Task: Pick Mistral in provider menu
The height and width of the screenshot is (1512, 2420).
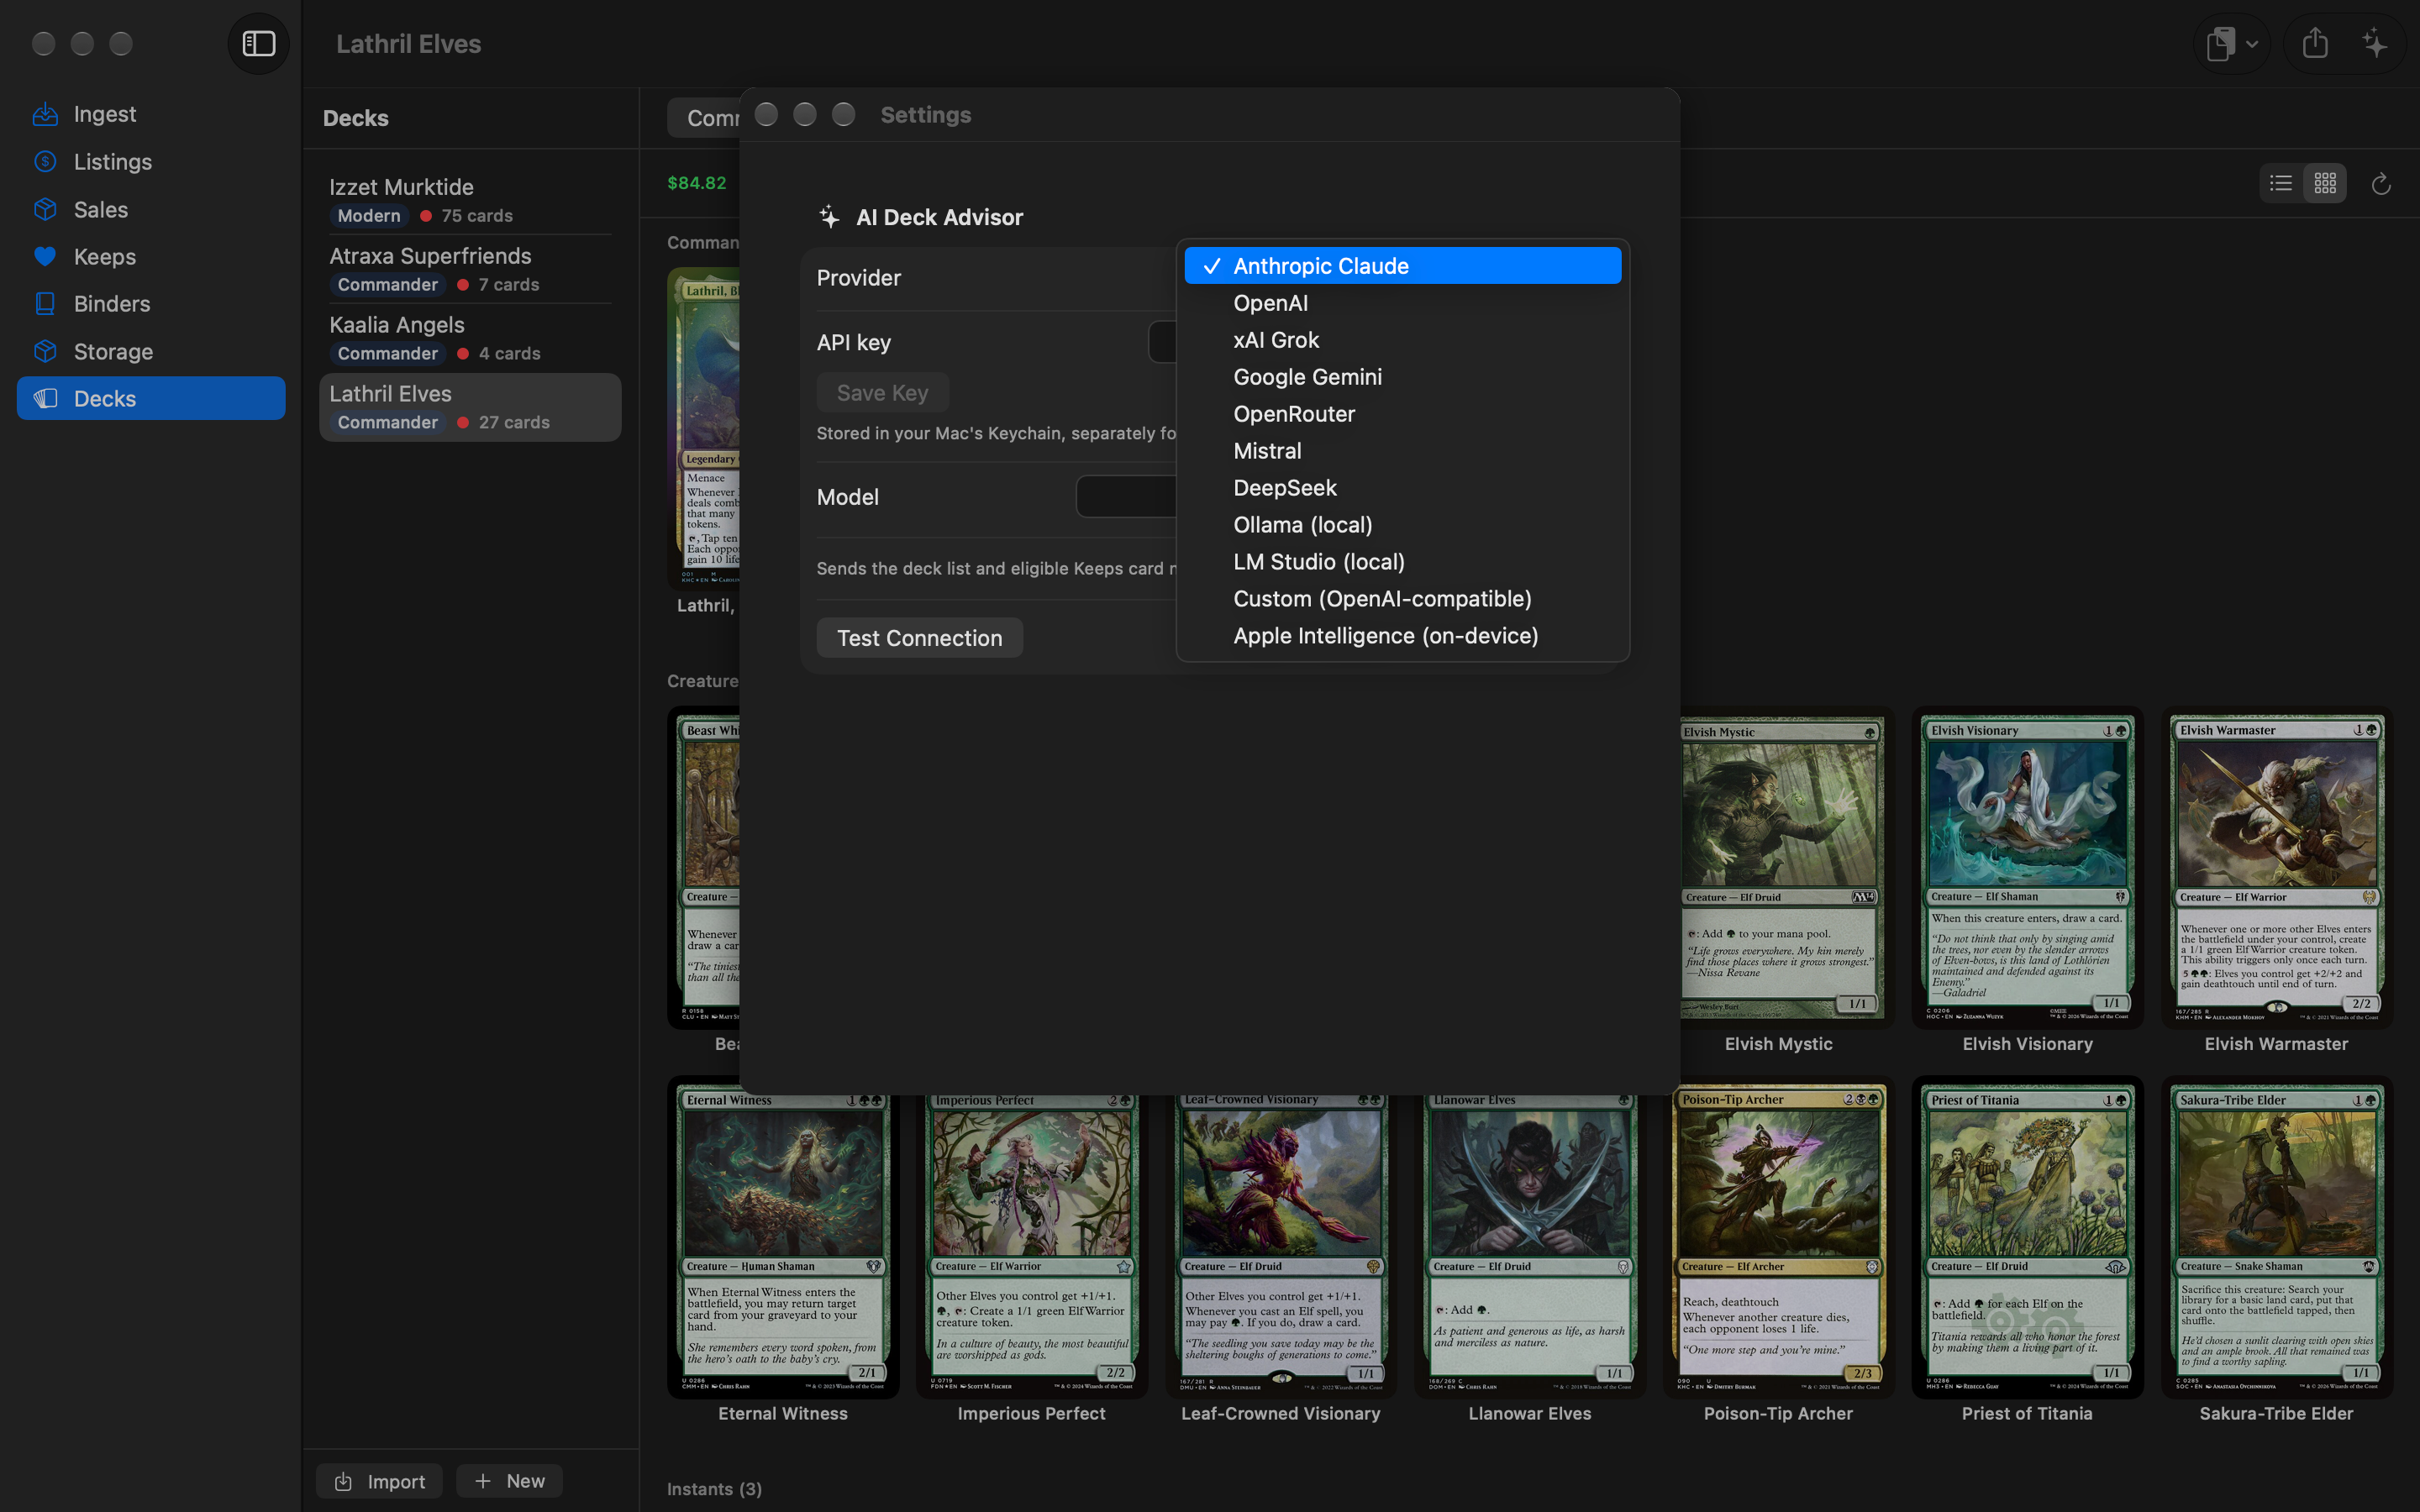Action: pyautogui.click(x=1402, y=451)
